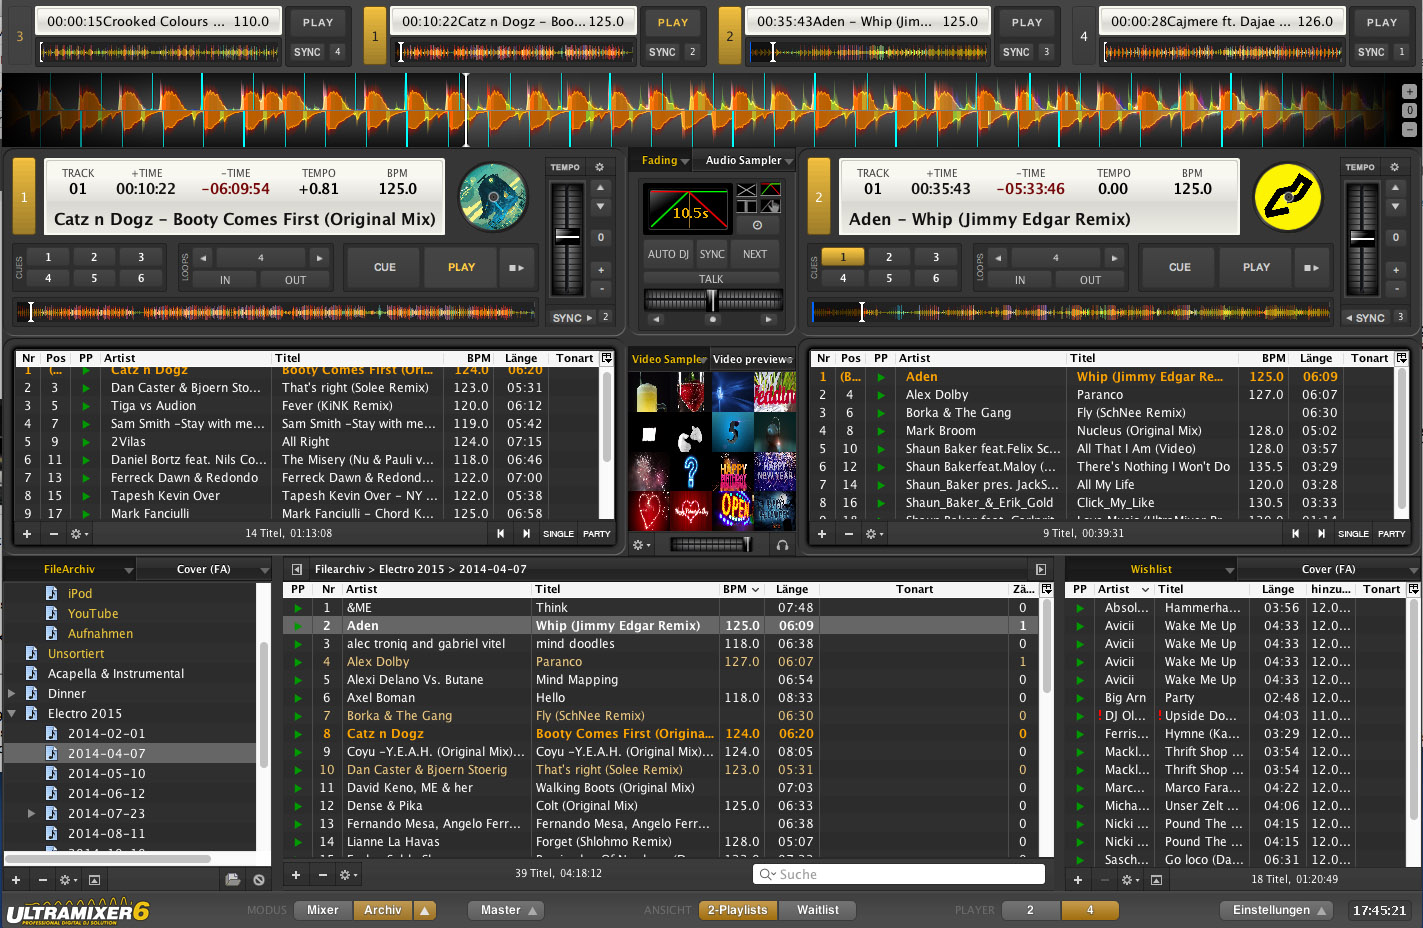The height and width of the screenshot is (928, 1423).
Task: Switch to the Waitlist view
Action: [817, 910]
